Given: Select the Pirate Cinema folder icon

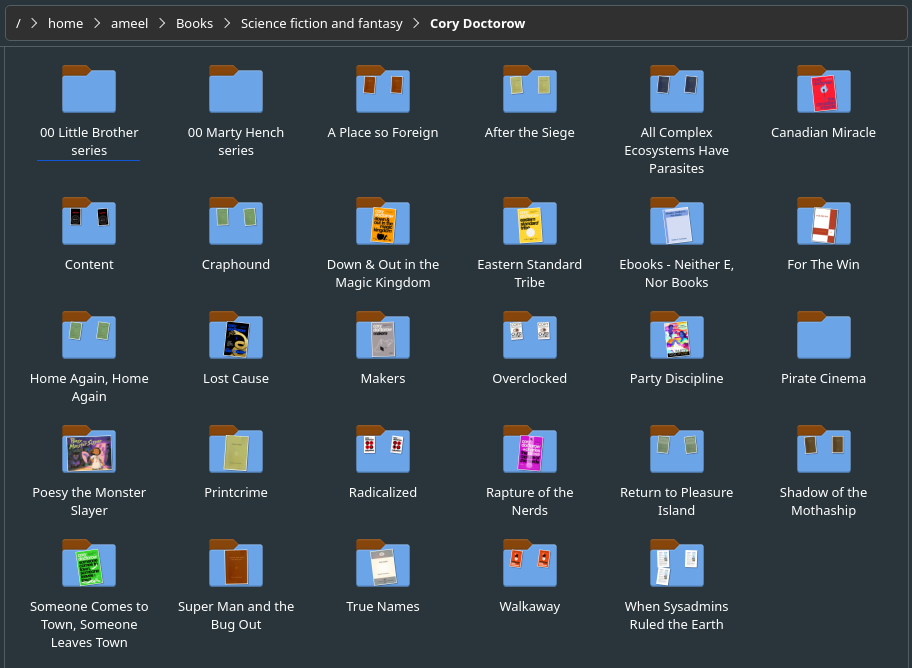Looking at the screenshot, I should [x=824, y=335].
